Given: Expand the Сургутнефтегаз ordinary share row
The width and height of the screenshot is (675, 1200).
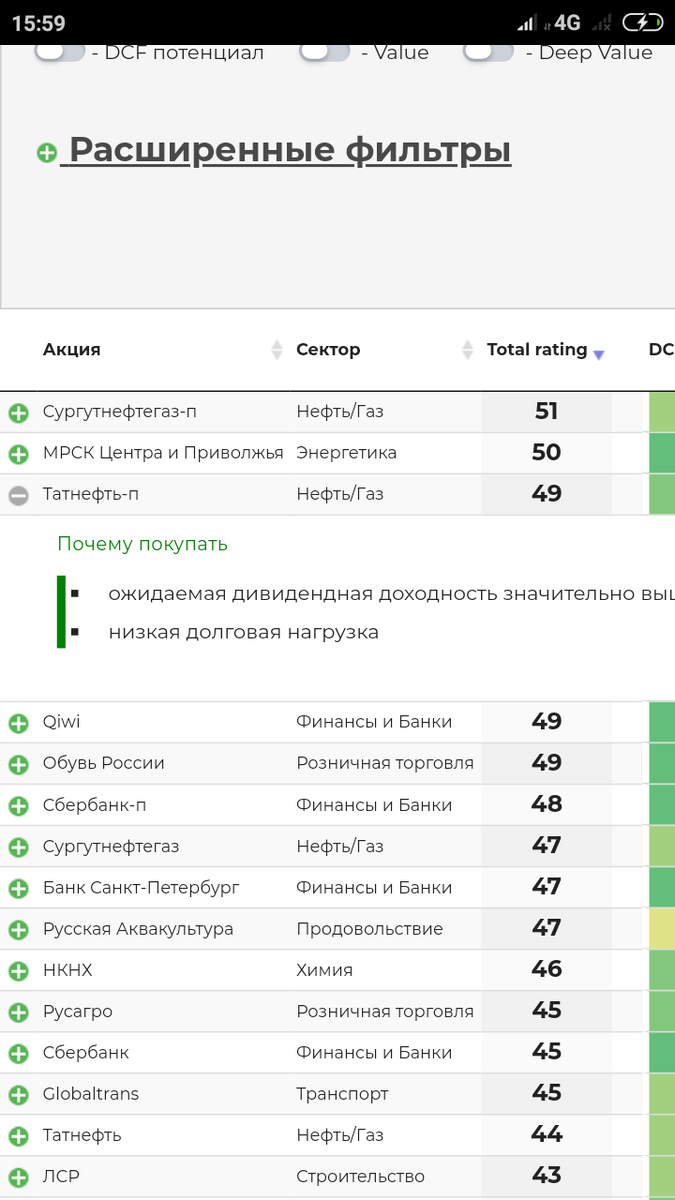Looking at the screenshot, I should (x=18, y=847).
